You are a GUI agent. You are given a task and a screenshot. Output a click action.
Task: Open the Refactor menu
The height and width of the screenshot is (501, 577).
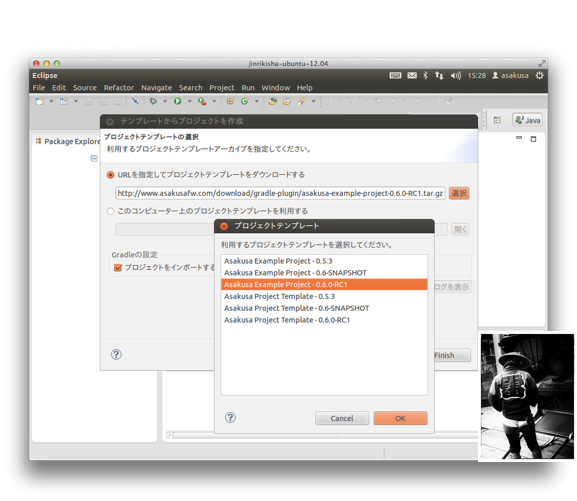[x=118, y=88]
